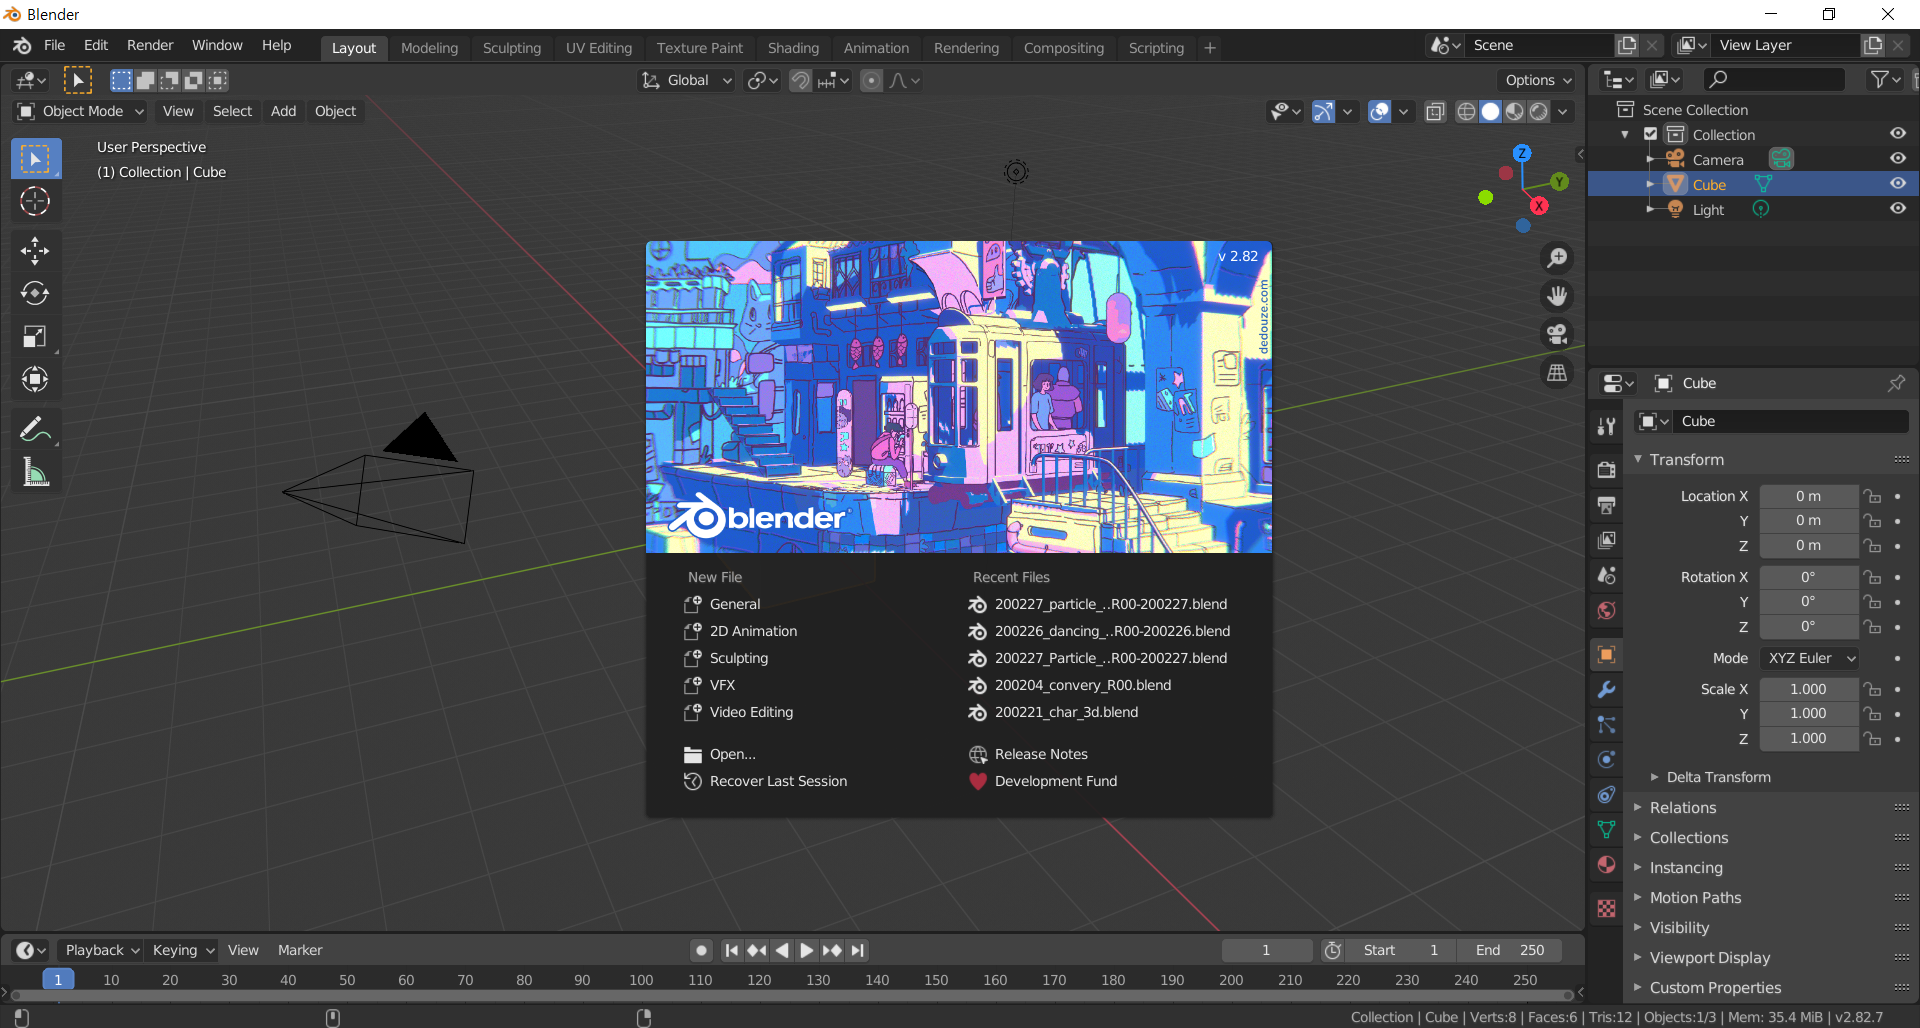Viewport: 1920px width, 1028px height.
Task: Select the Cursor tool in the toolbar
Action: pyautogui.click(x=35, y=202)
